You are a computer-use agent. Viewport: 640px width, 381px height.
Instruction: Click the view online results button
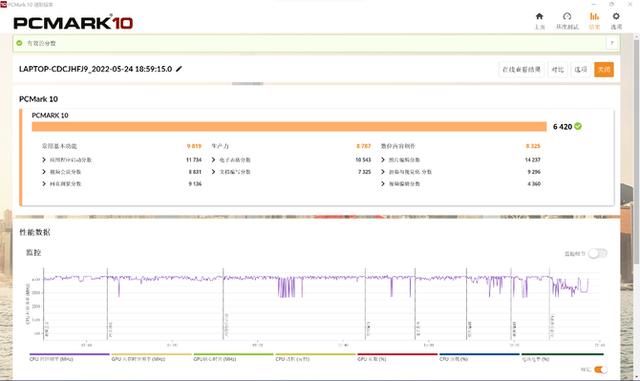click(x=521, y=69)
